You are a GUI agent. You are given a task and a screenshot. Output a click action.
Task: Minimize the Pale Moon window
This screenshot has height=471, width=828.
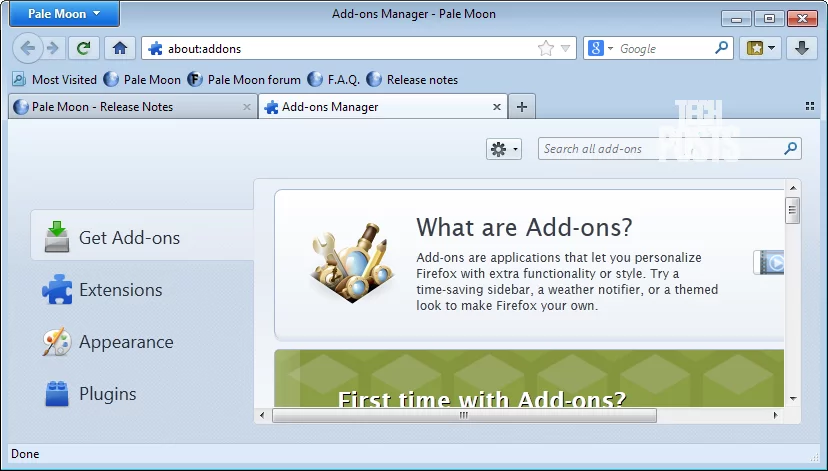tap(737, 19)
